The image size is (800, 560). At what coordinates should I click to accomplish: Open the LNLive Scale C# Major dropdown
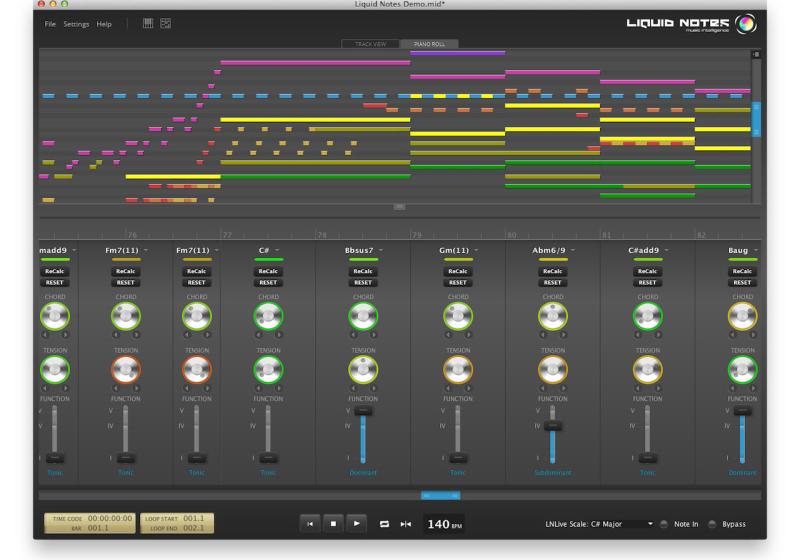click(650, 523)
